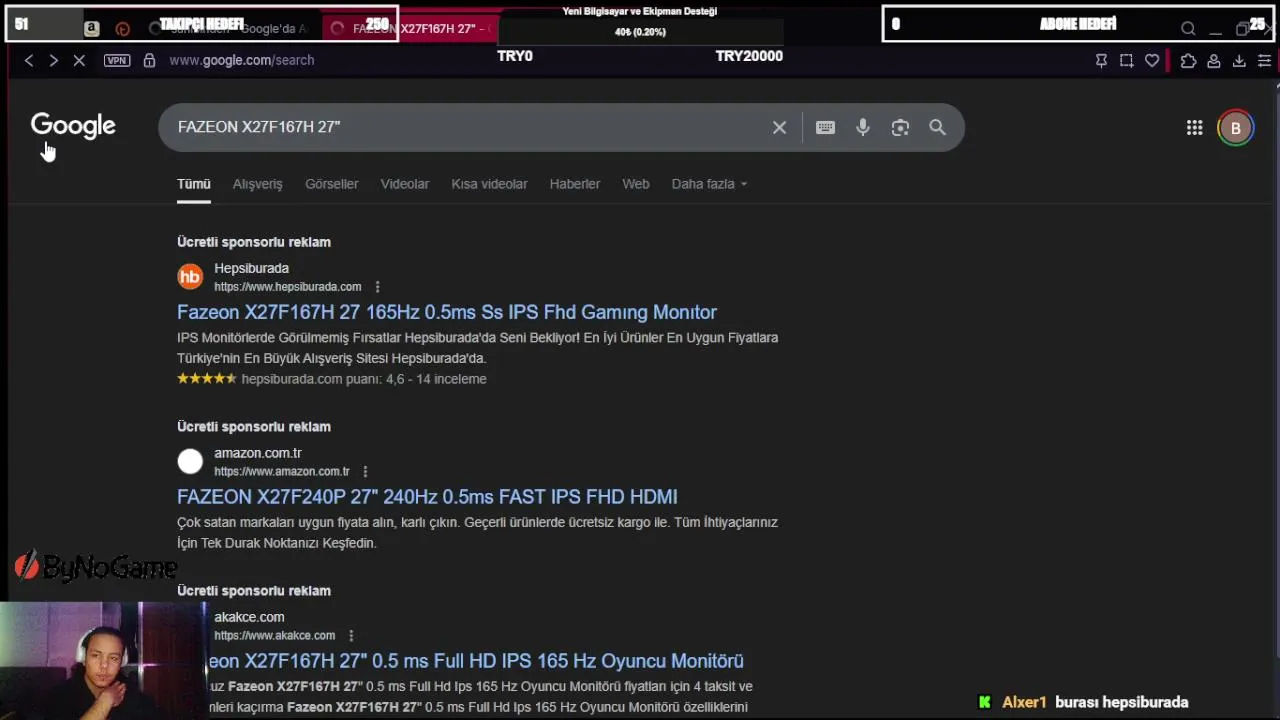Open more options for Hepsiburada ad
The image size is (1280, 720).
coord(377,287)
